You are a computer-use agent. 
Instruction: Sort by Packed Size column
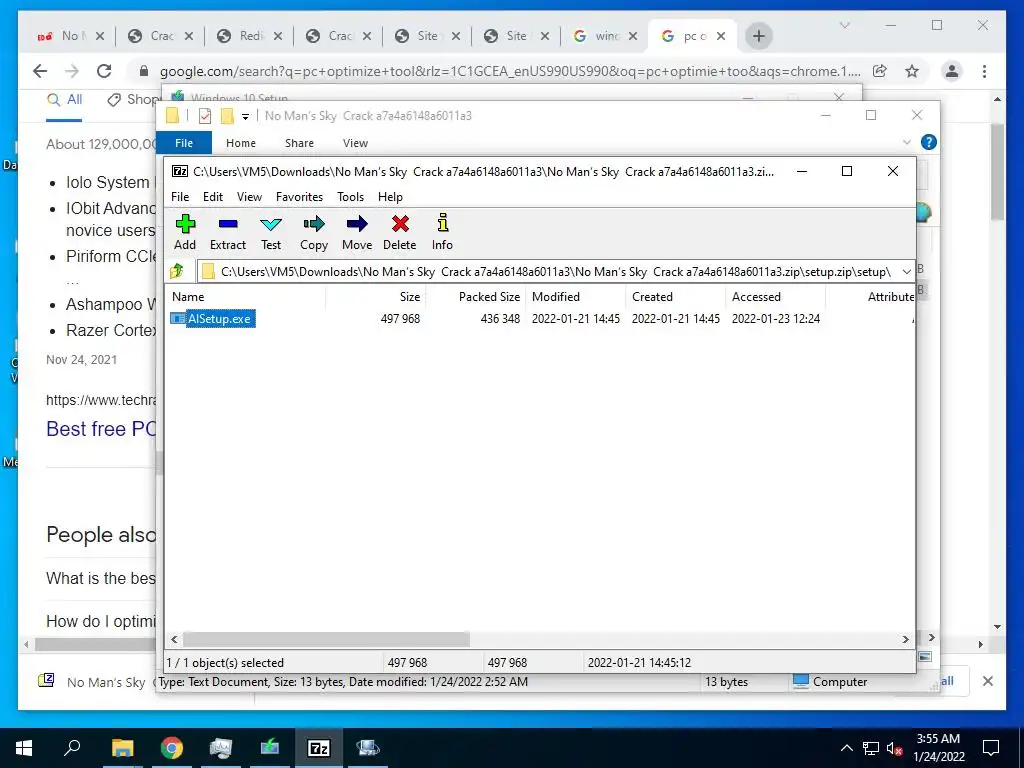(x=475, y=296)
